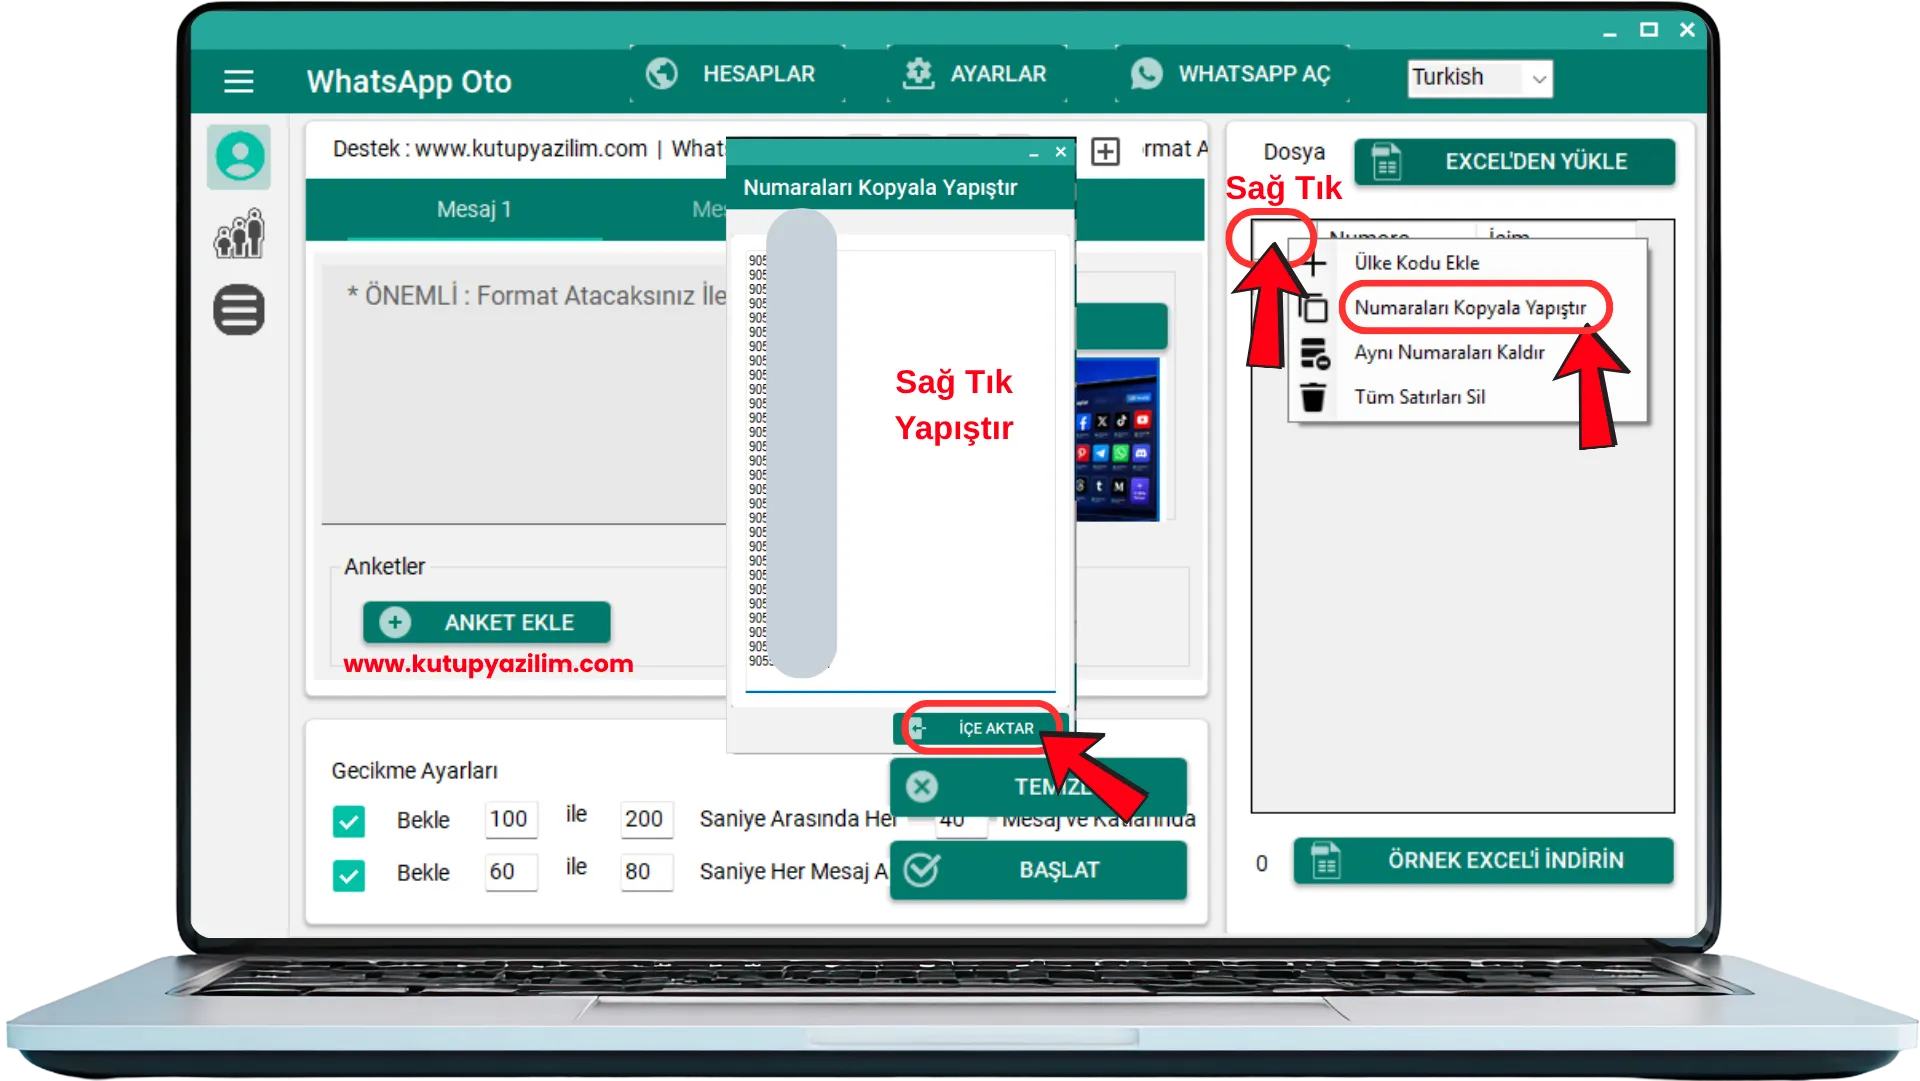
Task: Open the Turkish language dropdown
Action: 1480,78
